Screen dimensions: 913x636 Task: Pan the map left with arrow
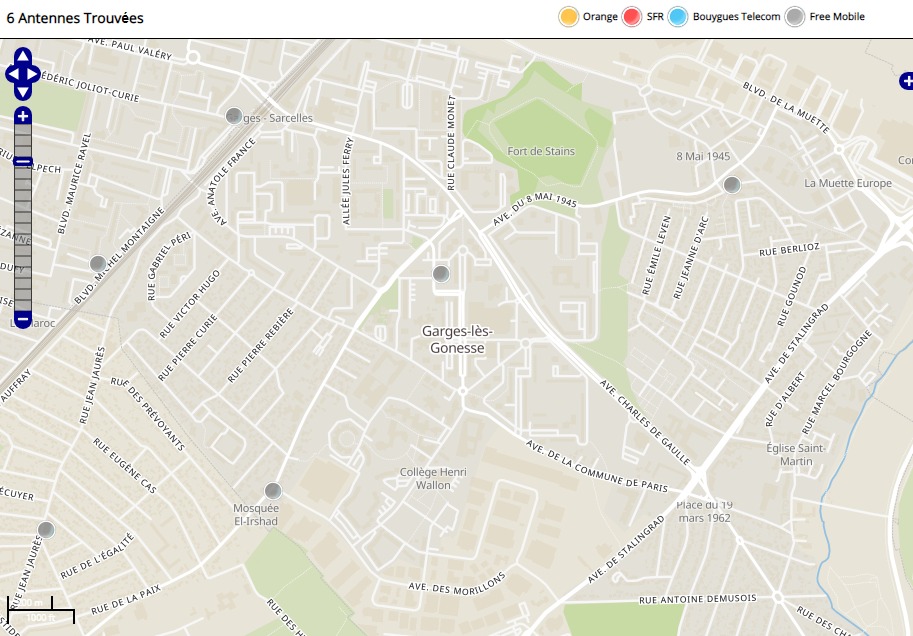tap(12, 74)
